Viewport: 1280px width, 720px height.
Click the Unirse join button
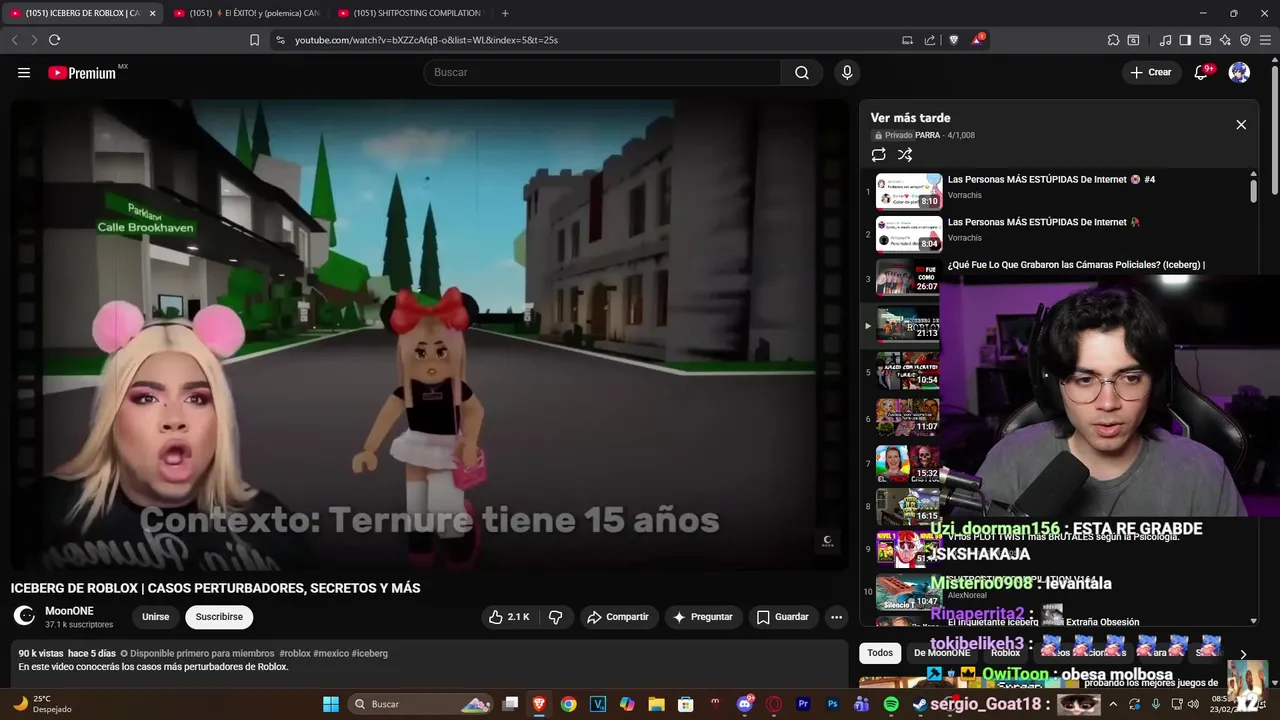pos(155,617)
